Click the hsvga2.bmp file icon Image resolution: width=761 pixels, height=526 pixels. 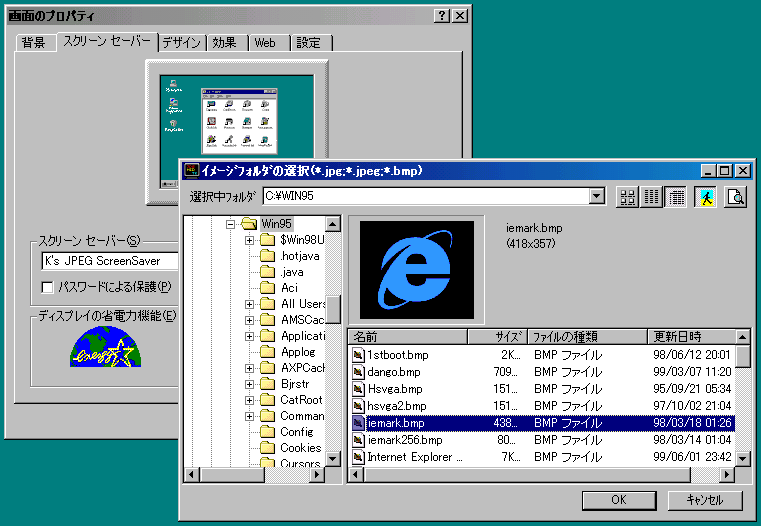pos(358,406)
